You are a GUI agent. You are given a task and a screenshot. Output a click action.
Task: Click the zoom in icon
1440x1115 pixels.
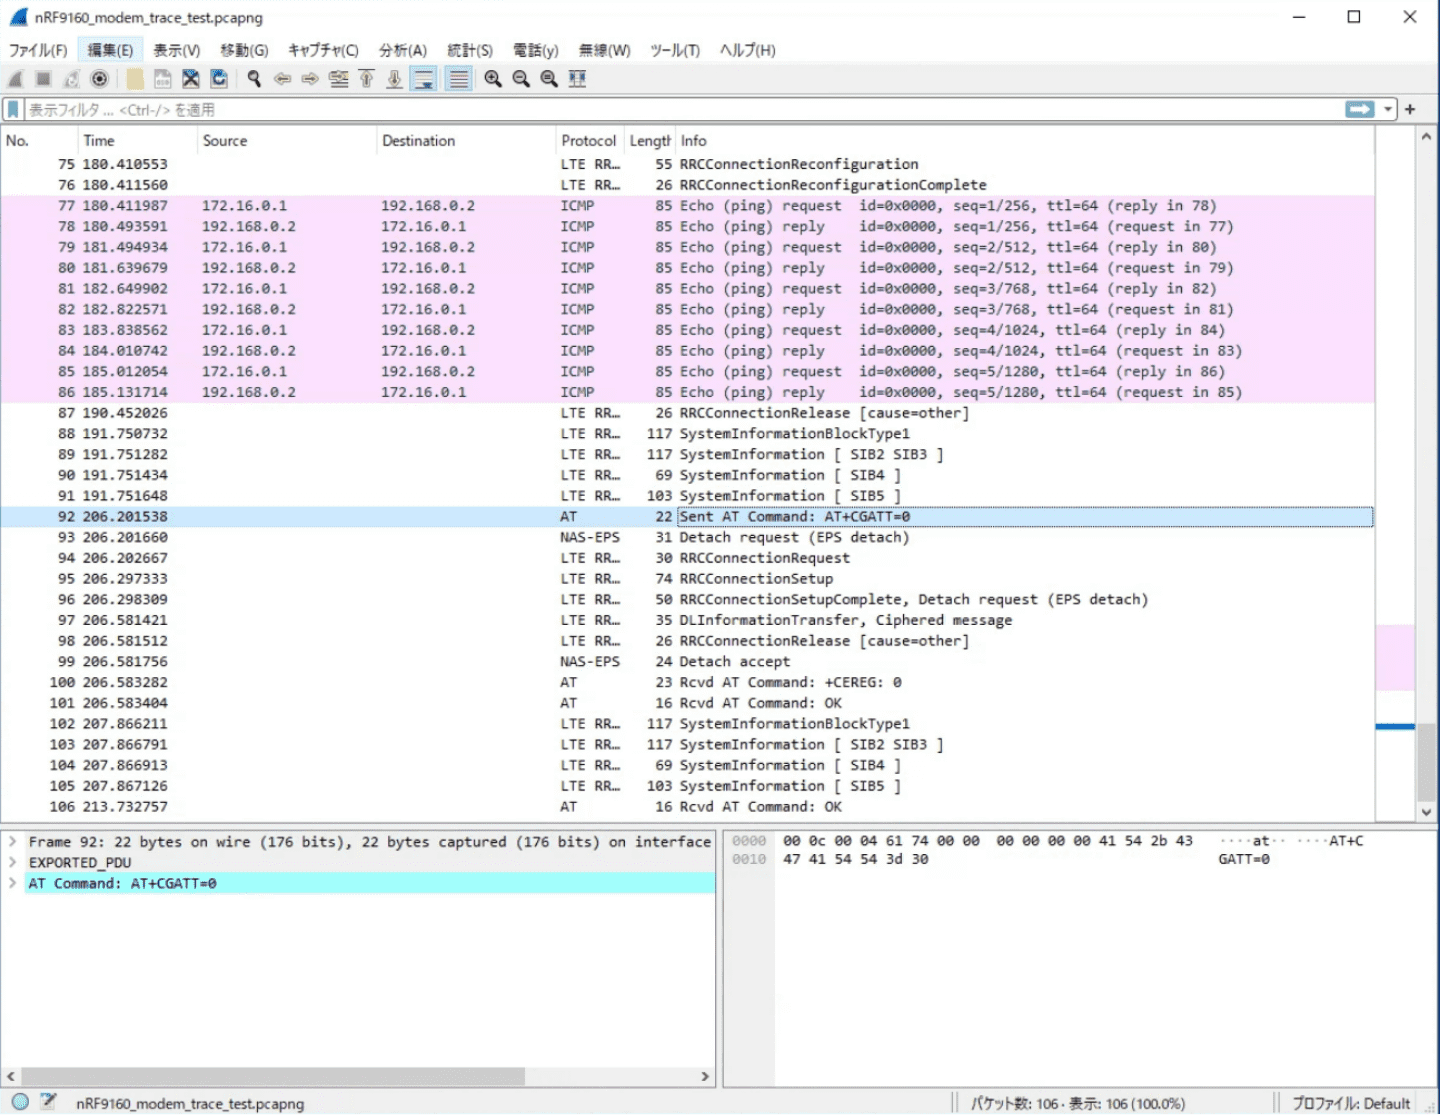493,79
